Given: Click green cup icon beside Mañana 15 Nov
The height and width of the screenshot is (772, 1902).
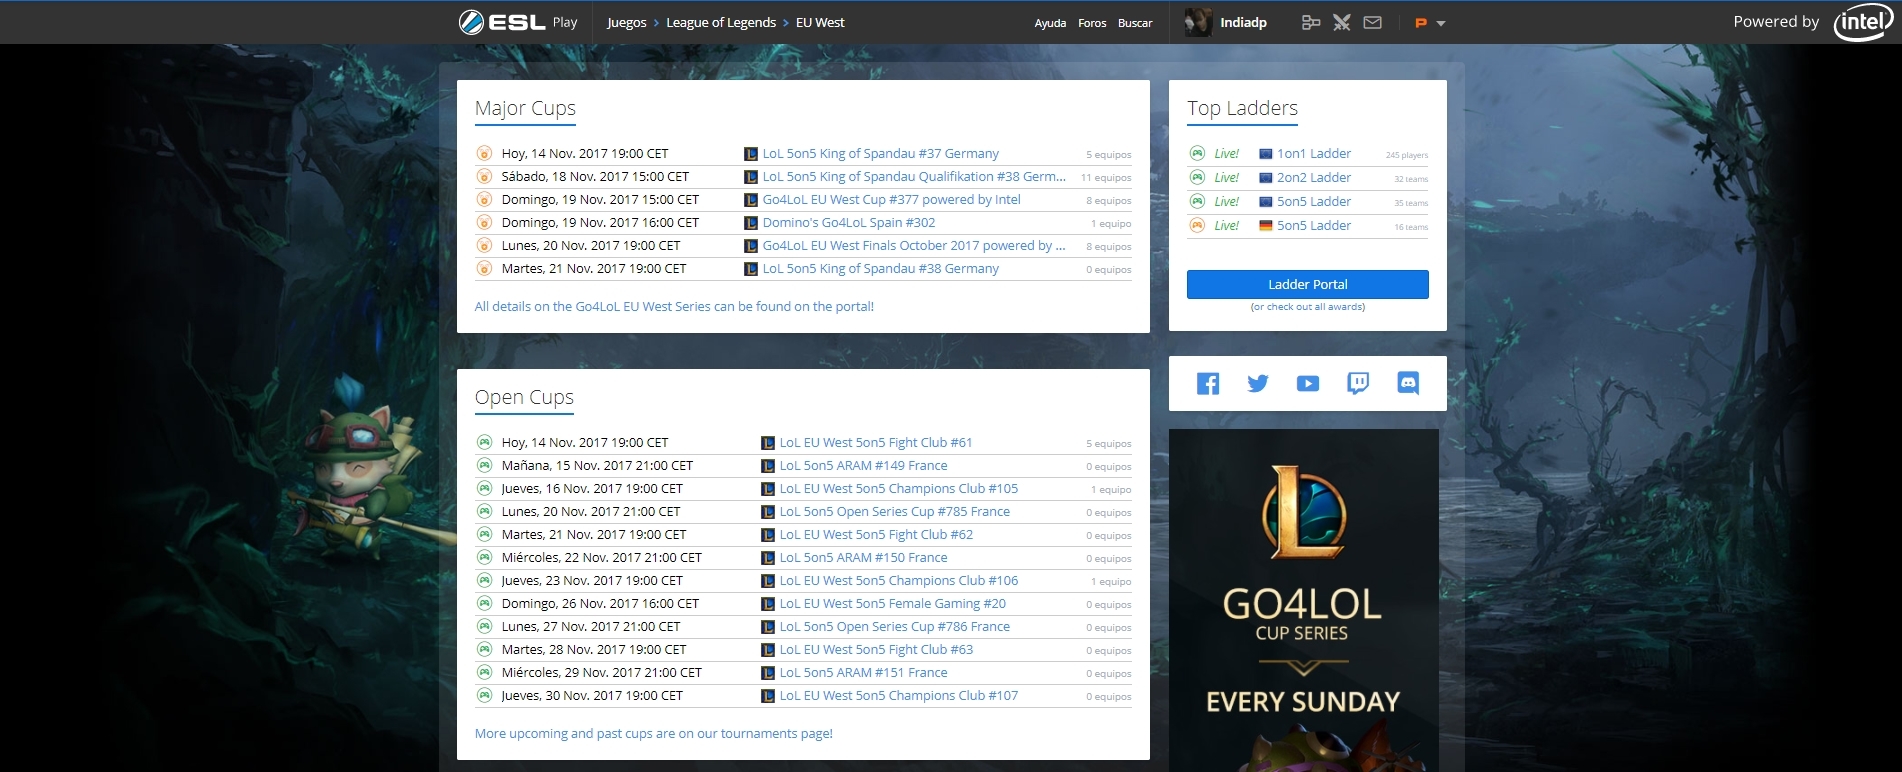Looking at the screenshot, I should click(x=484, y=465).
